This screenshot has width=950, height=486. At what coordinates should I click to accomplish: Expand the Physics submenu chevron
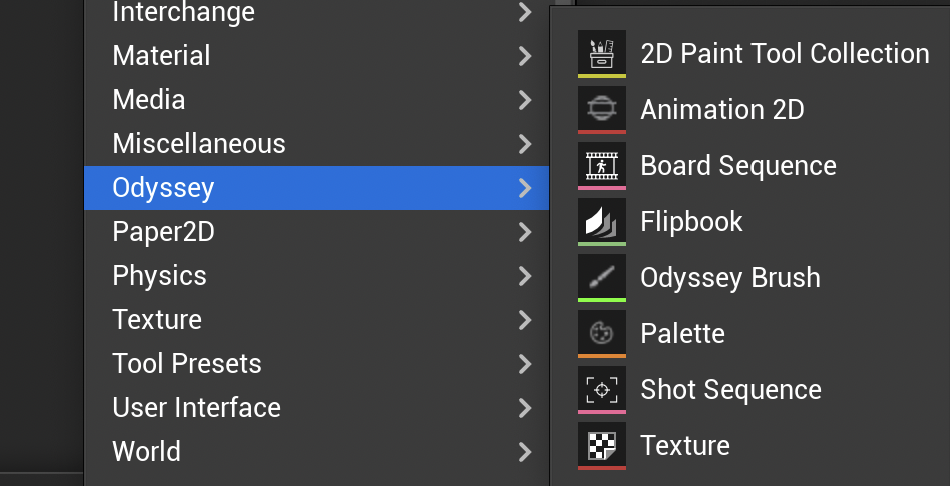pyautogui.click(x=525, y=276)
